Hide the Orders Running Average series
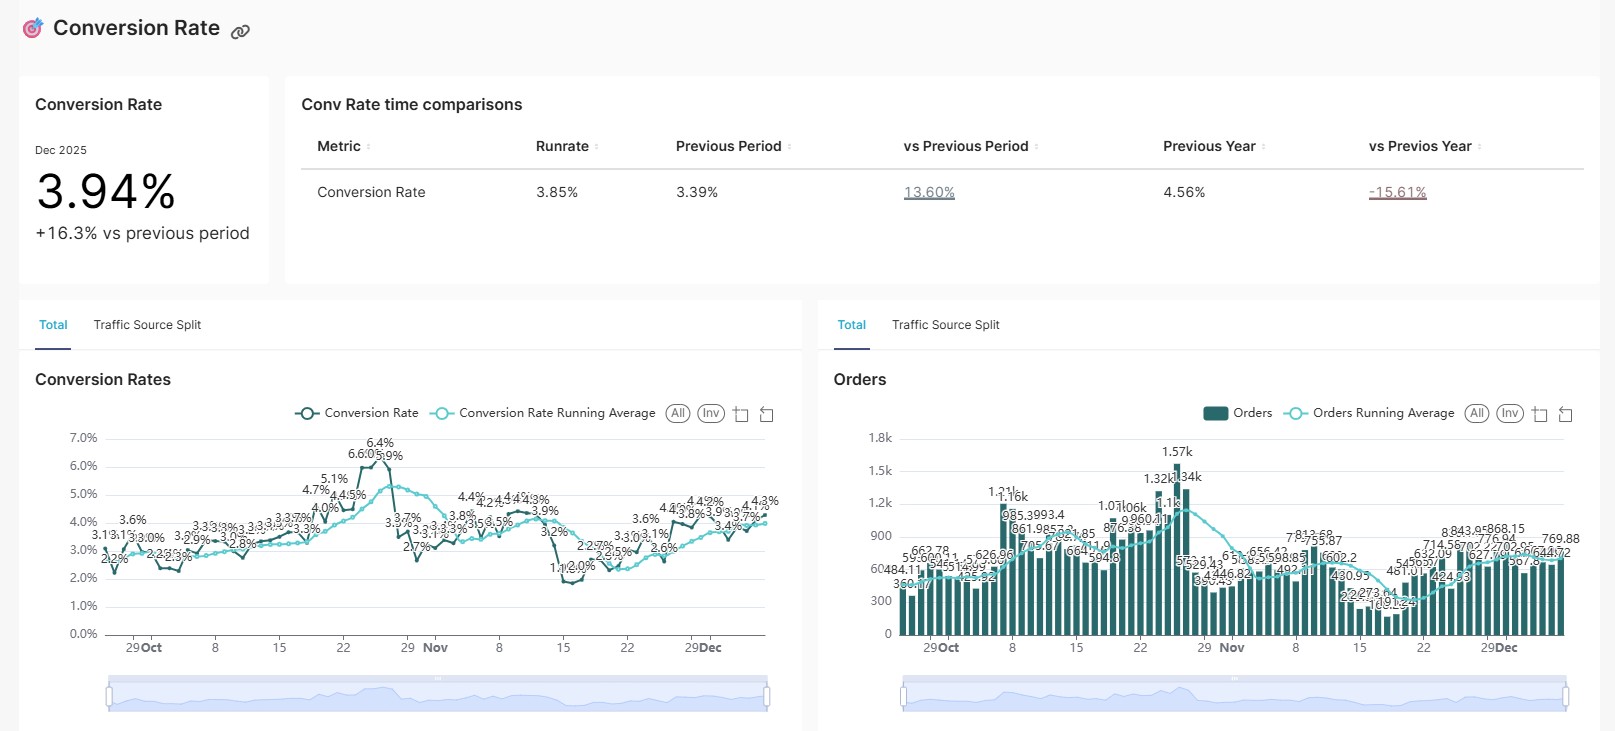1615x731 pixels. pyautogui.click(x=1371, y=413)
